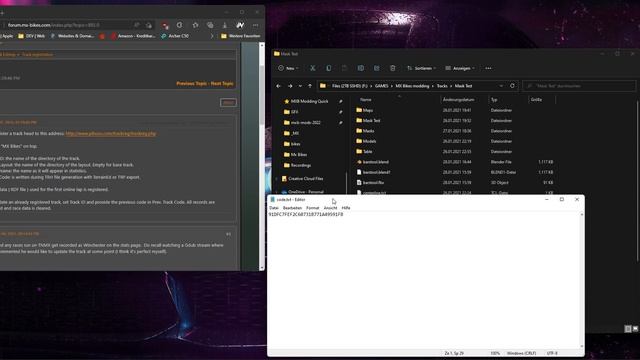
Task: Sort files by the Änderungsdatum column
Action: [458, 100]
